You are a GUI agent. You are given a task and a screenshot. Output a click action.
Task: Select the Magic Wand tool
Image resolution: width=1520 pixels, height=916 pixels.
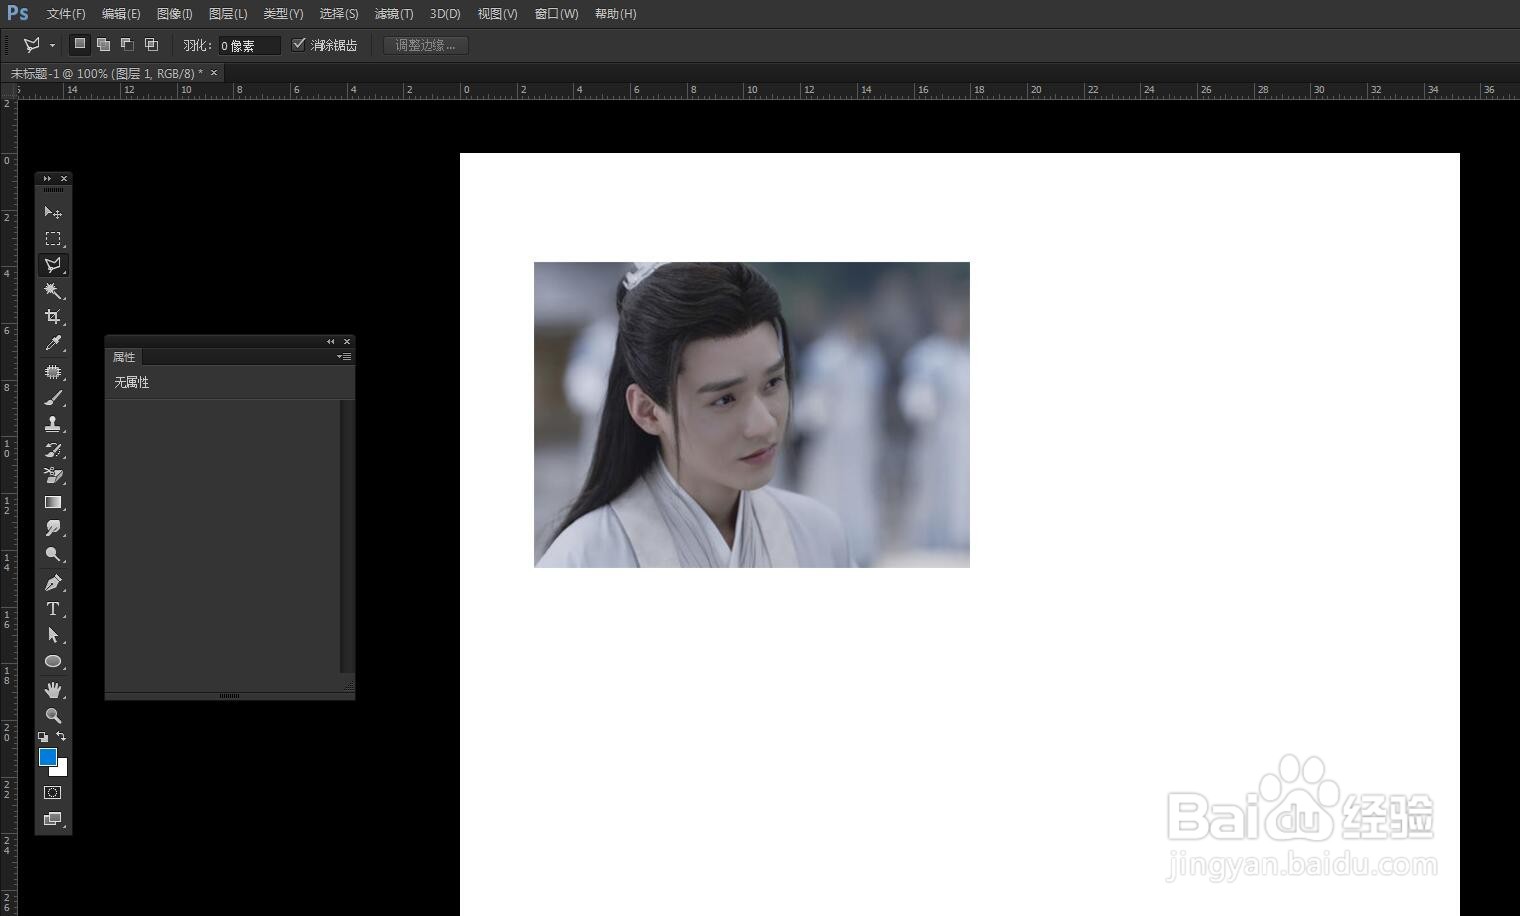pos(53,291)
